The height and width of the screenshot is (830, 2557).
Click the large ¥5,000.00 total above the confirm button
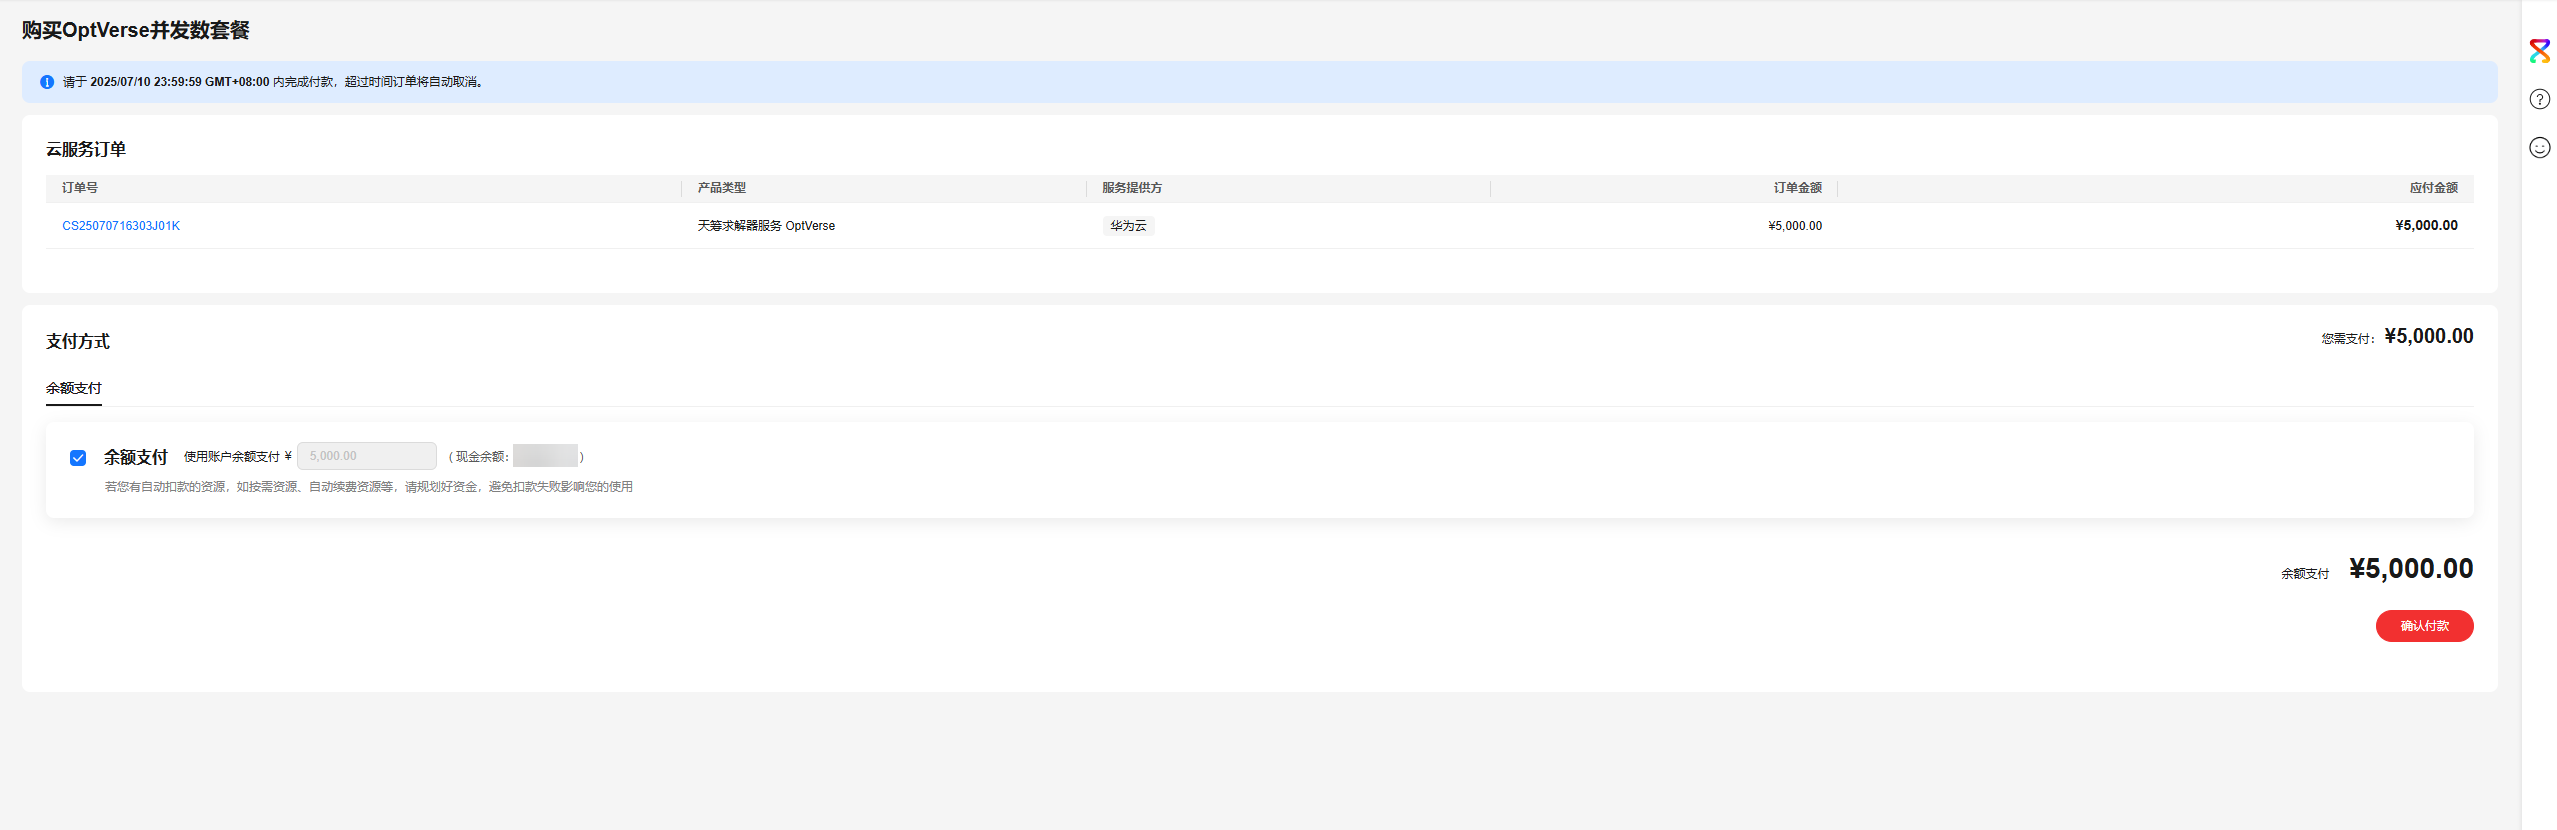pos(2411,569)
